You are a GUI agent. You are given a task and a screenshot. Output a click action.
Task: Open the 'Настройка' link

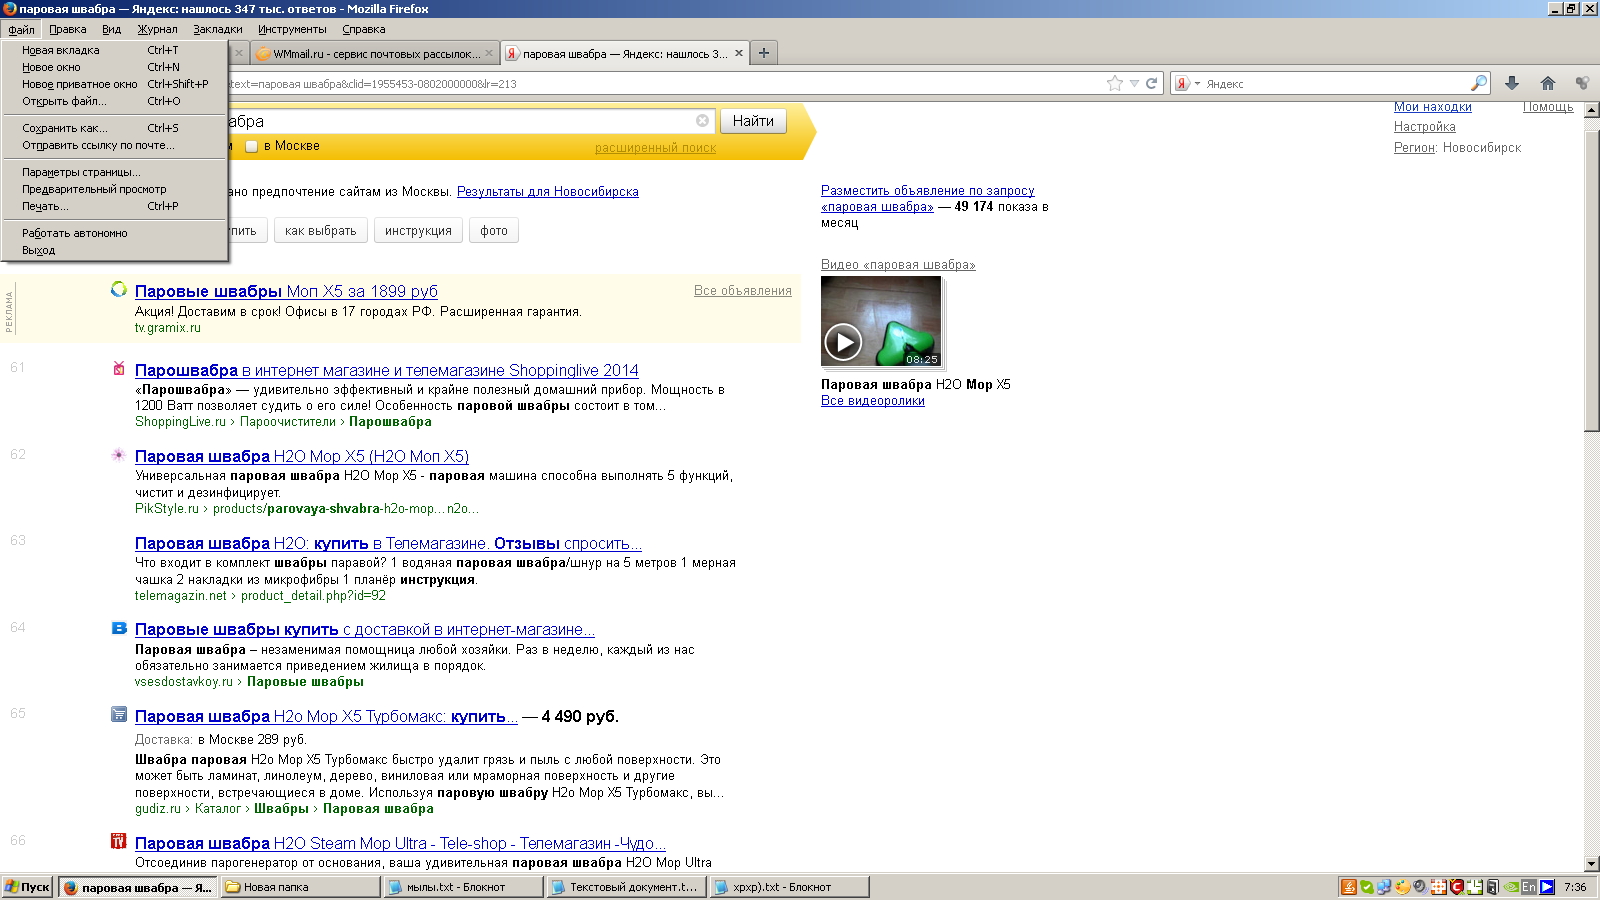(1425, 127)
